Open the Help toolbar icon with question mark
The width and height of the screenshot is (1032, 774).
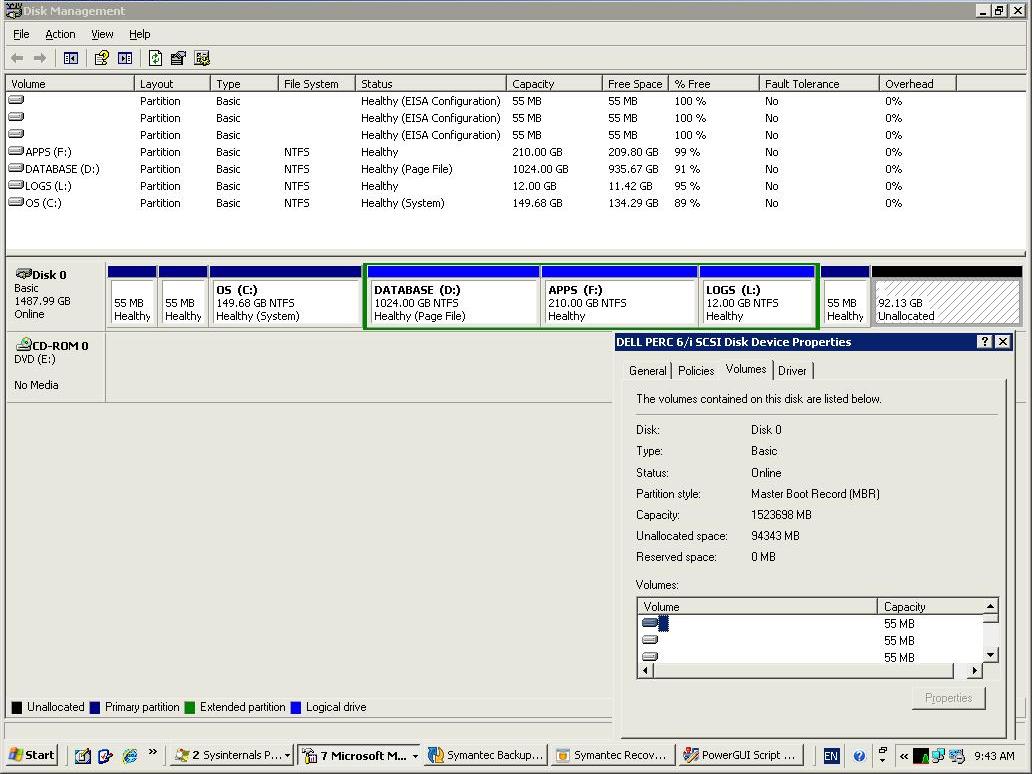click(100, 57)
